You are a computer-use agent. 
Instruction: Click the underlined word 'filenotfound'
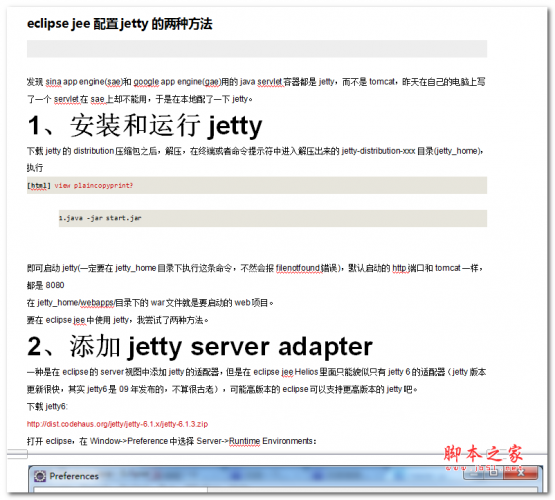point(298,268)
